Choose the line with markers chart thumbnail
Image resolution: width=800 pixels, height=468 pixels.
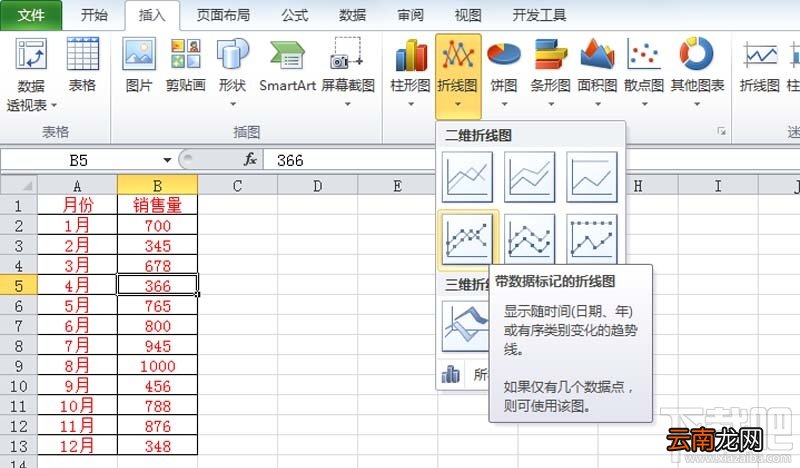(467, 239)
